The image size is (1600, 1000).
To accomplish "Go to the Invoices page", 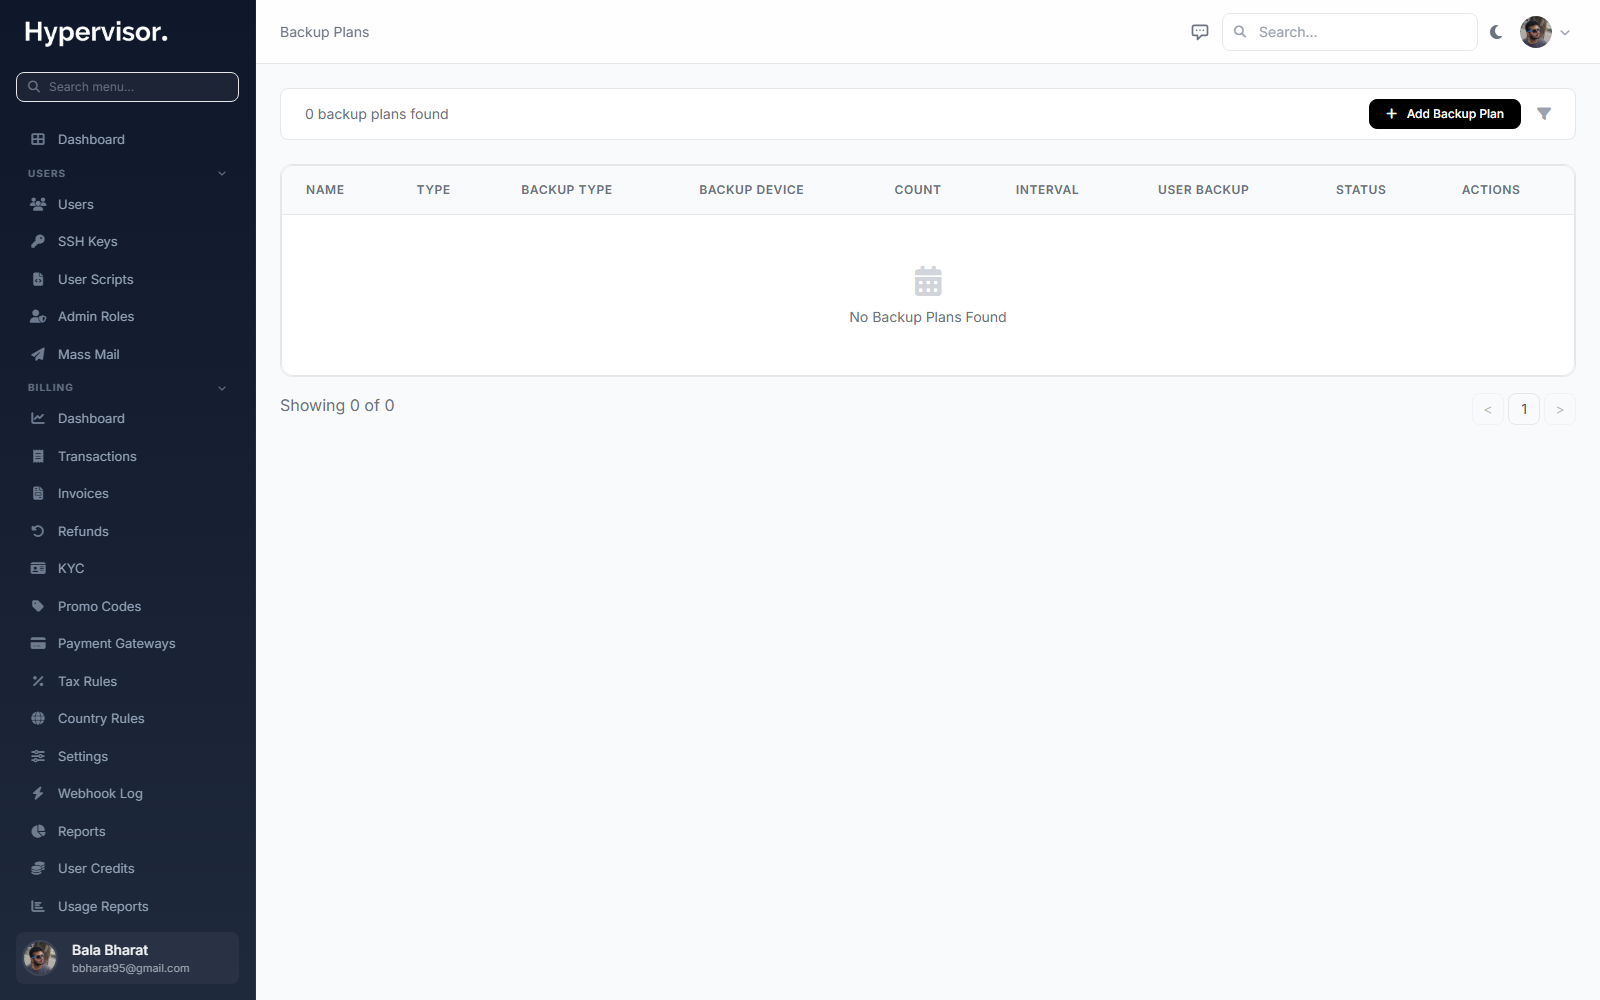I will (128, 493).
